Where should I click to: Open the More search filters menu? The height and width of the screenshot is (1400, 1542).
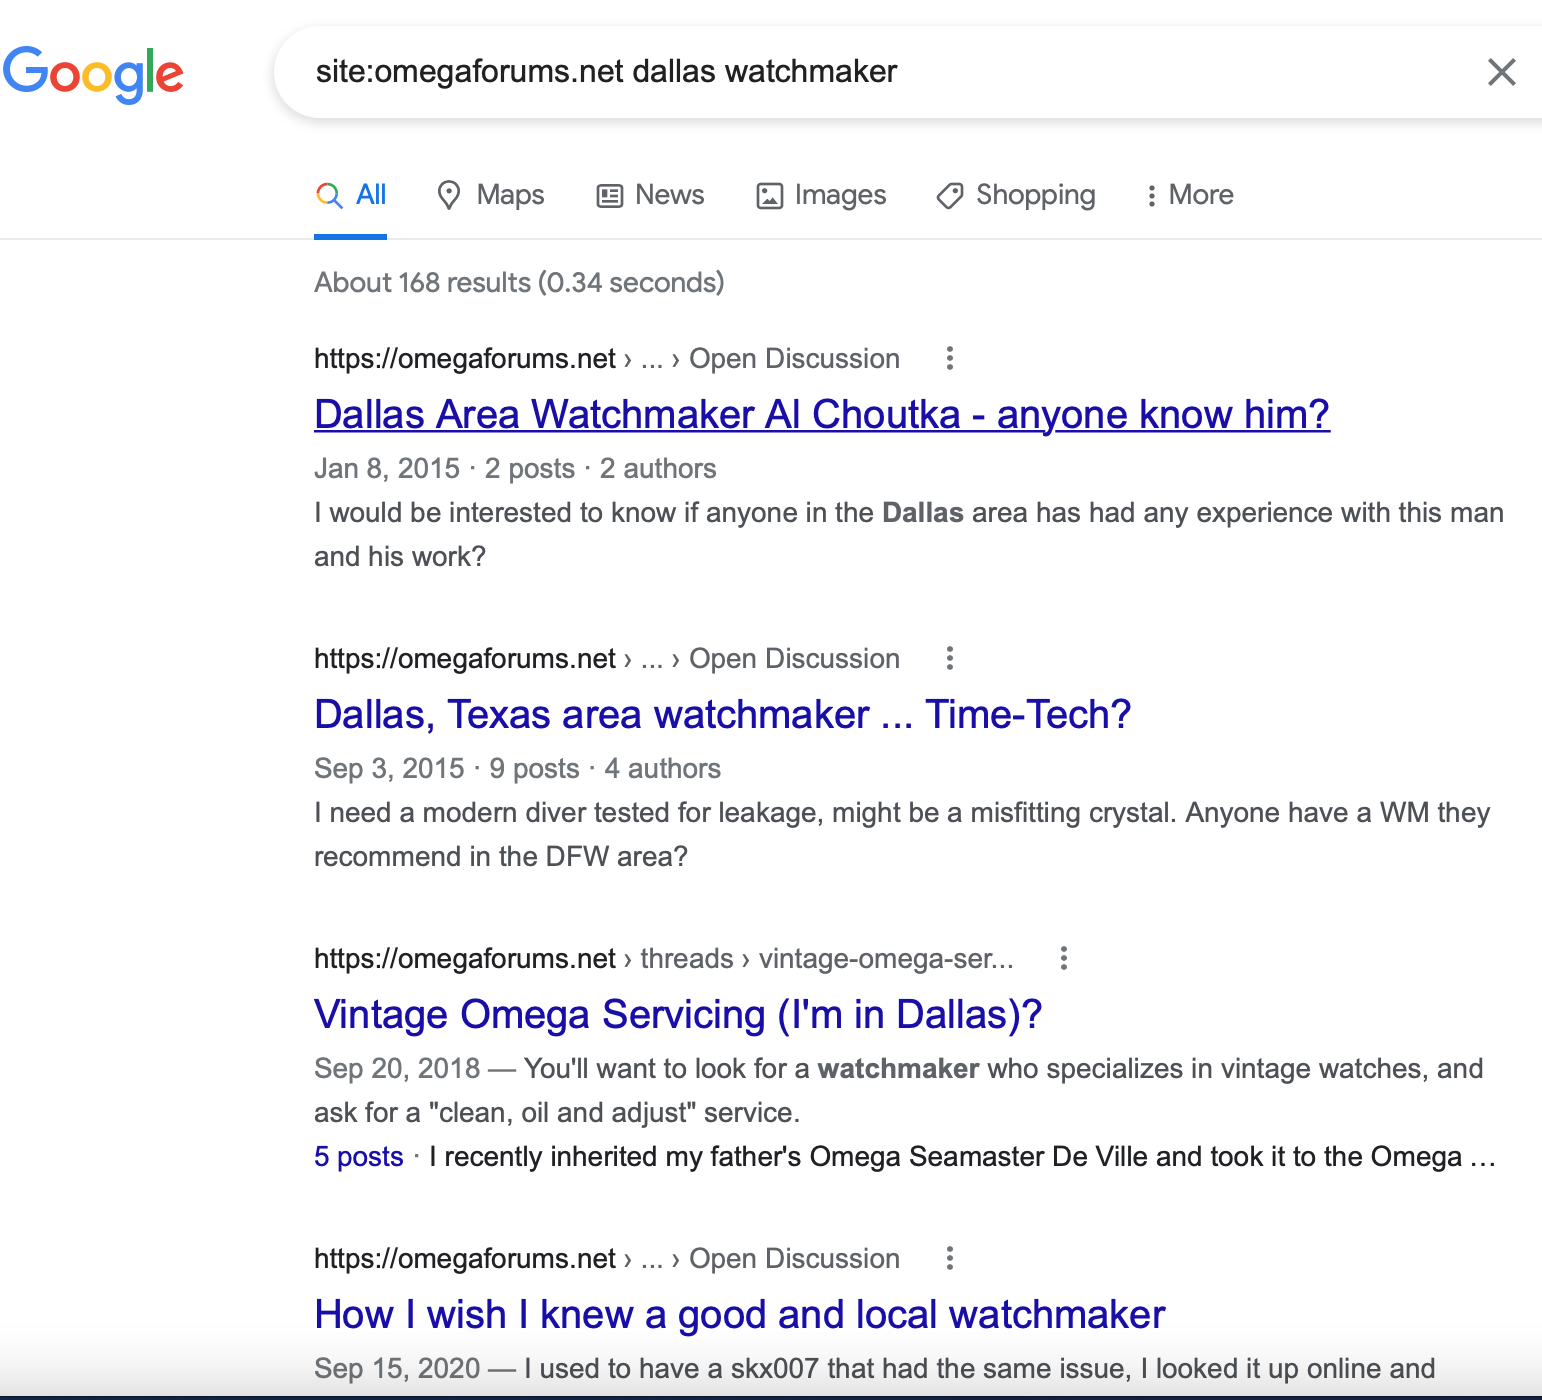click(1189, 195)
